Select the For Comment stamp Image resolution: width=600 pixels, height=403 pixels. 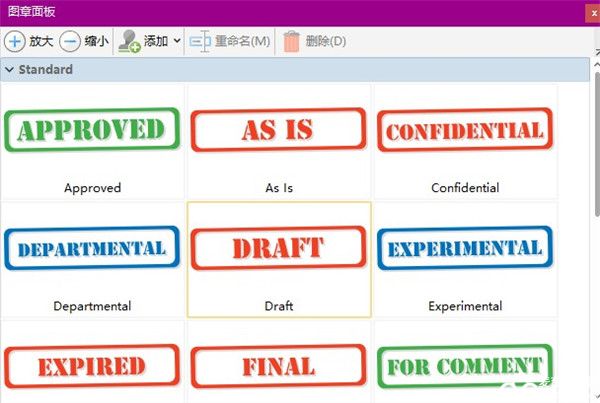465,366
